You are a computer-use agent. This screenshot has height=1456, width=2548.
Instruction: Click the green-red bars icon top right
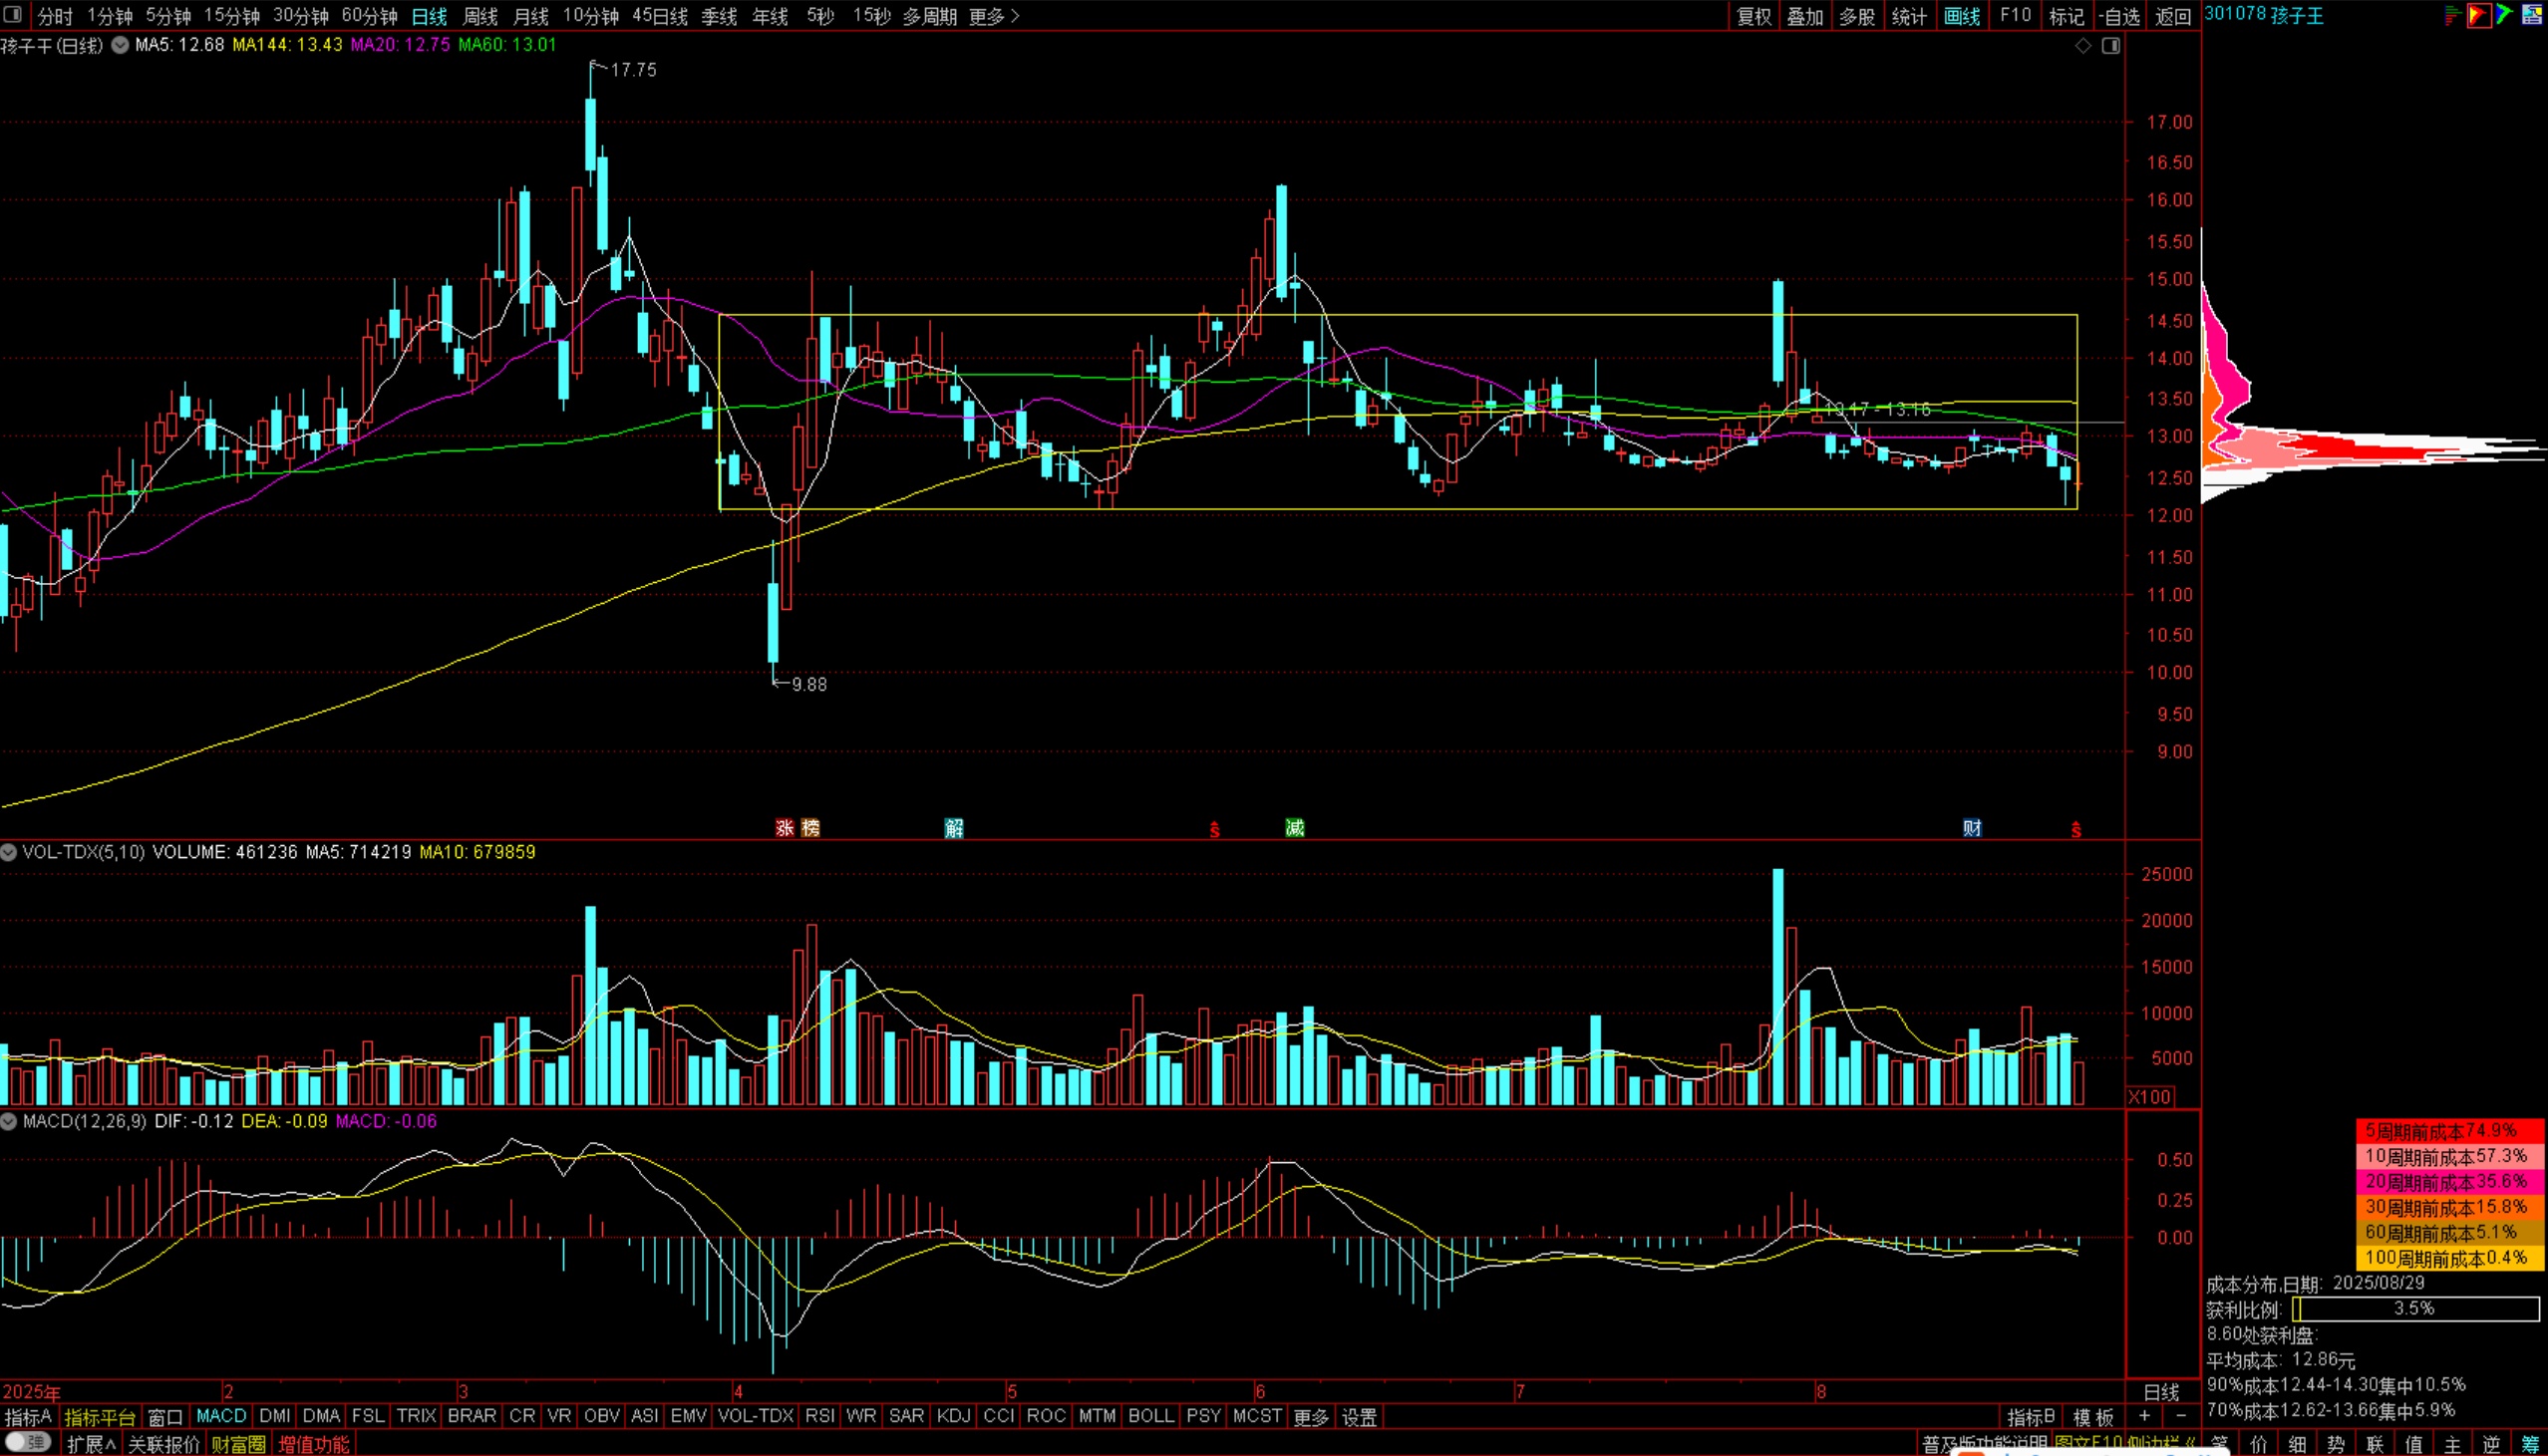[2452, 15]
